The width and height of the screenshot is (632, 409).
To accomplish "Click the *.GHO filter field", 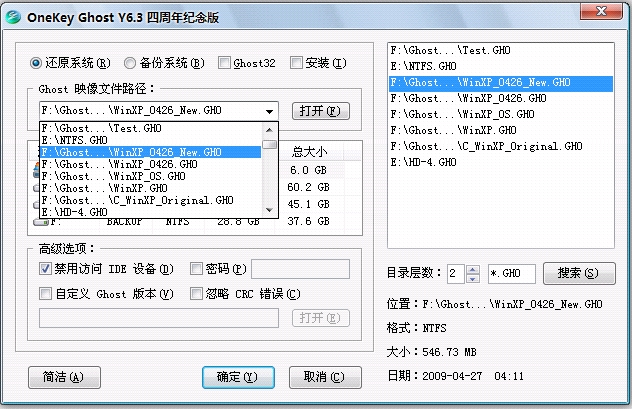I will click(x=511, y=274).
